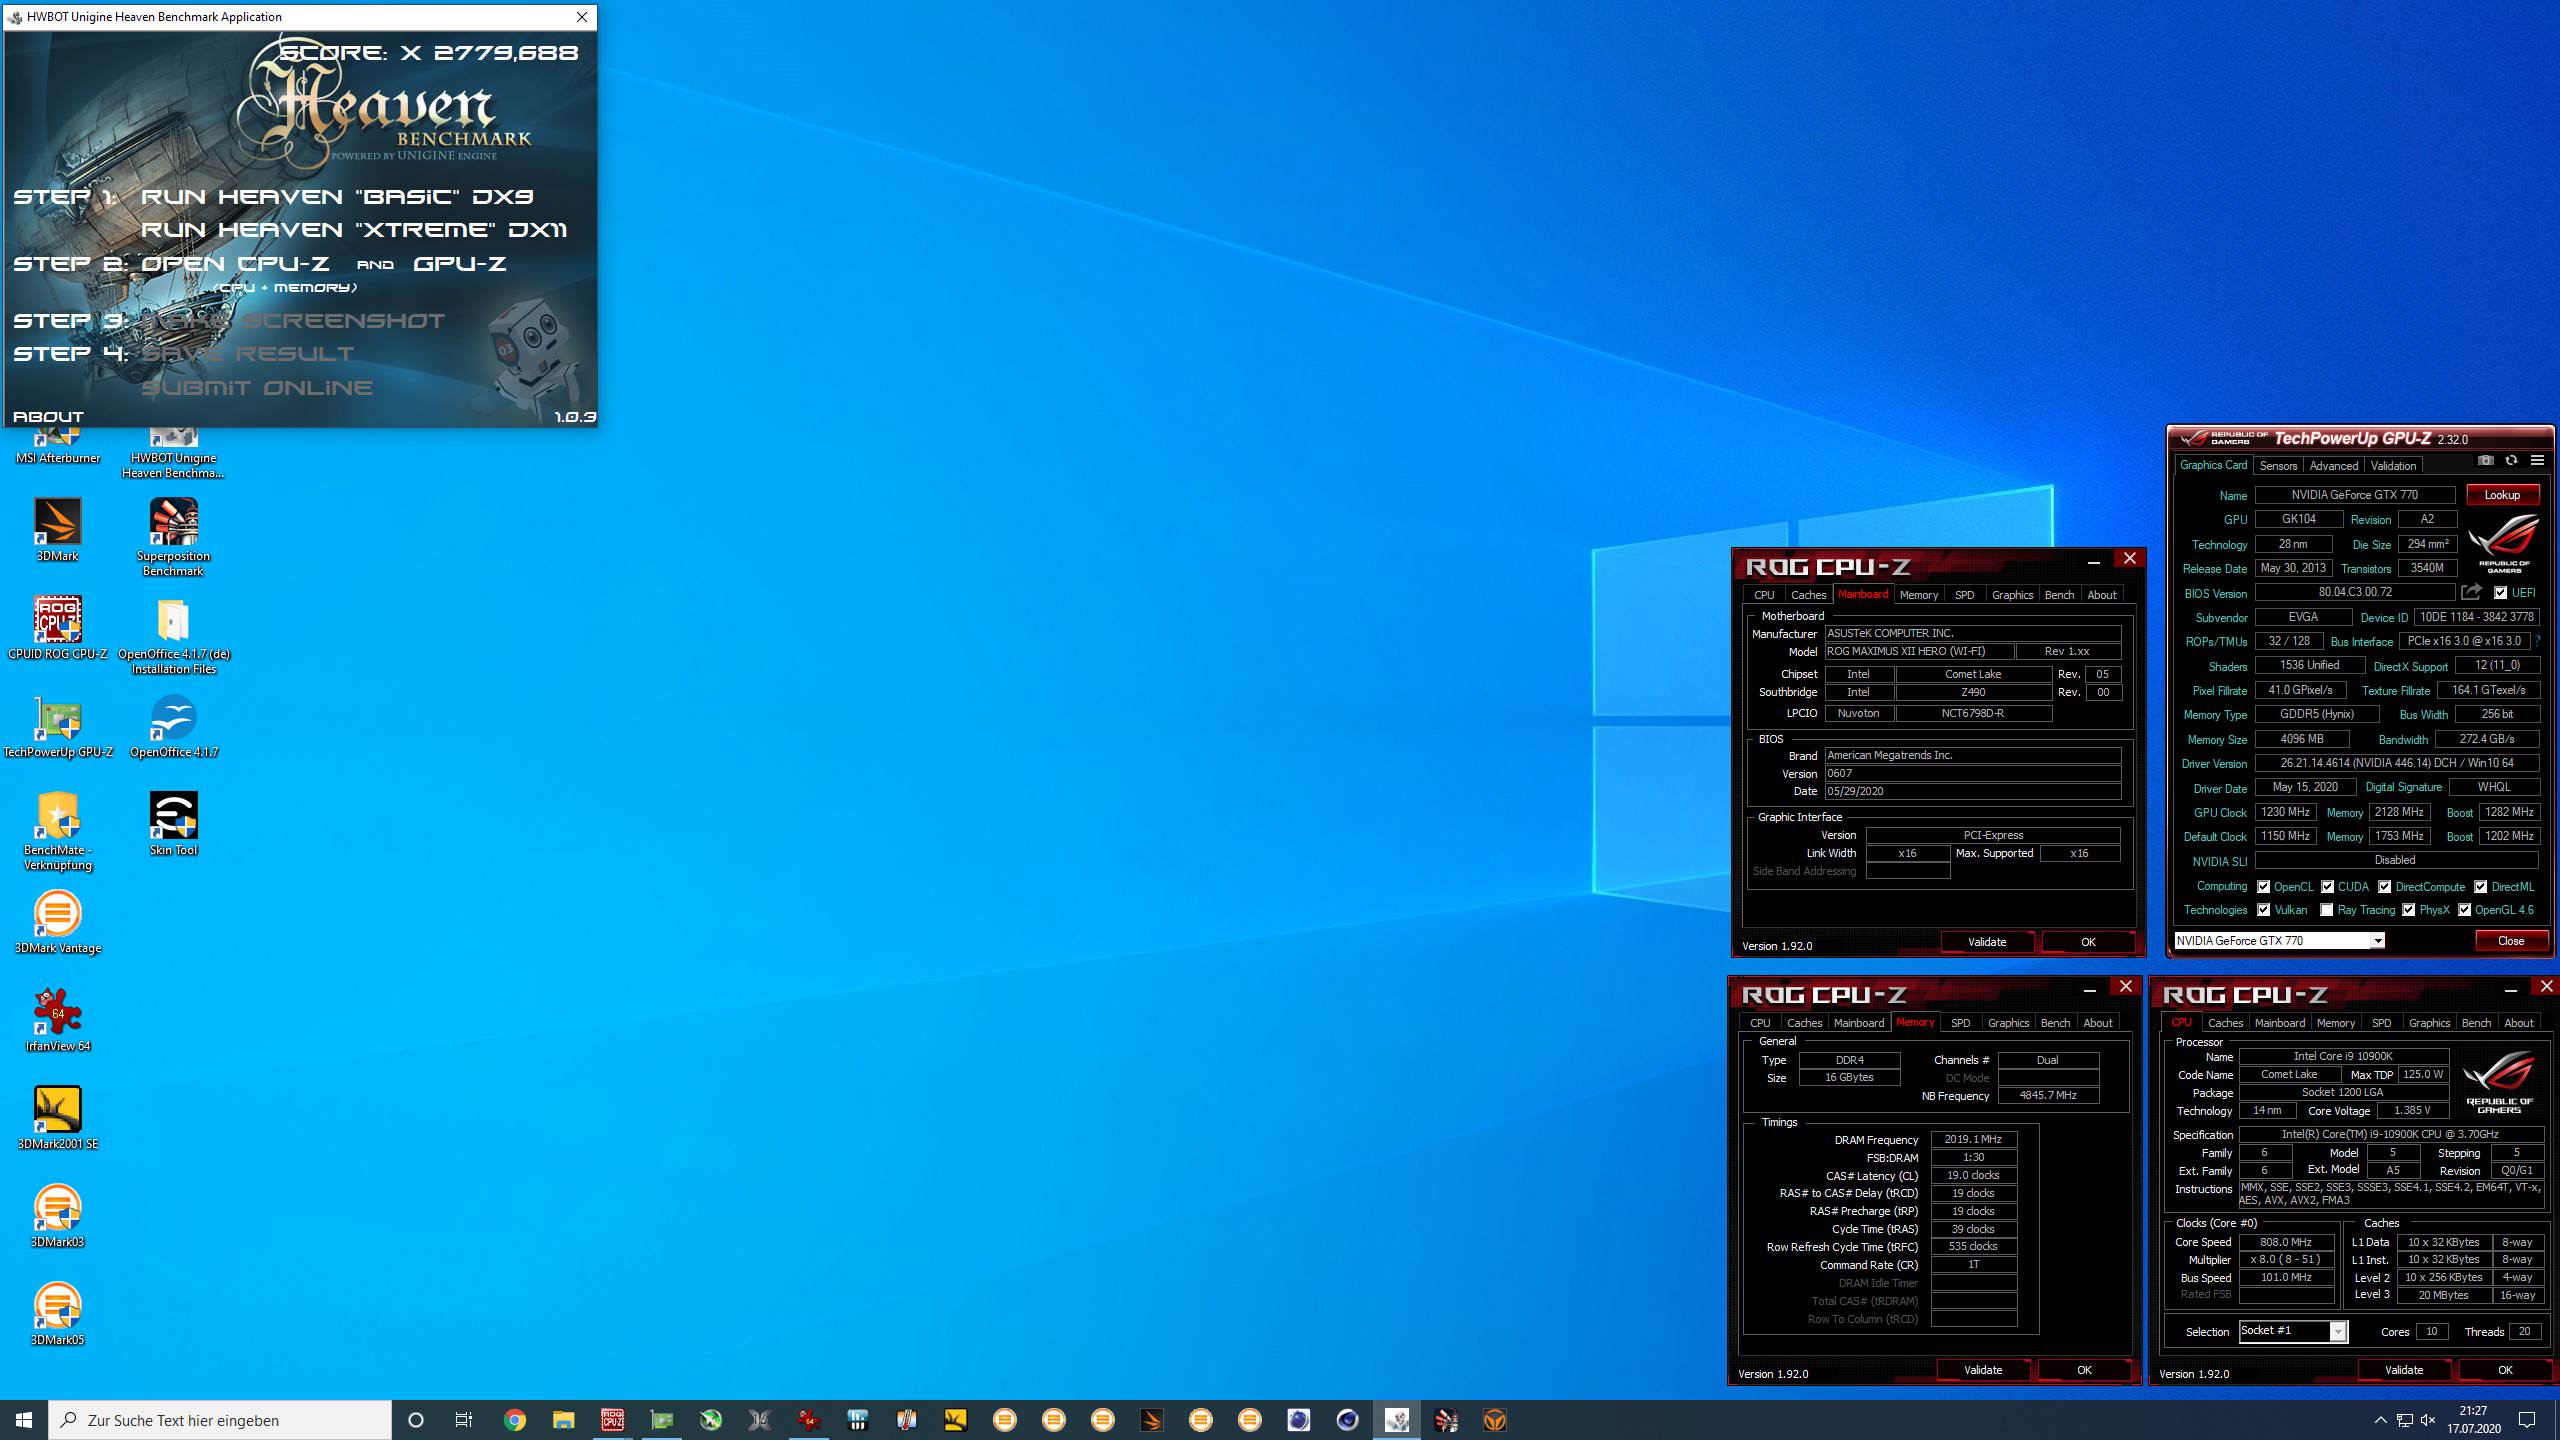This screenshot has height=1440, width=2560.
Task: Click the muted volume tray icon
Action: (x=2428, y=1420)
